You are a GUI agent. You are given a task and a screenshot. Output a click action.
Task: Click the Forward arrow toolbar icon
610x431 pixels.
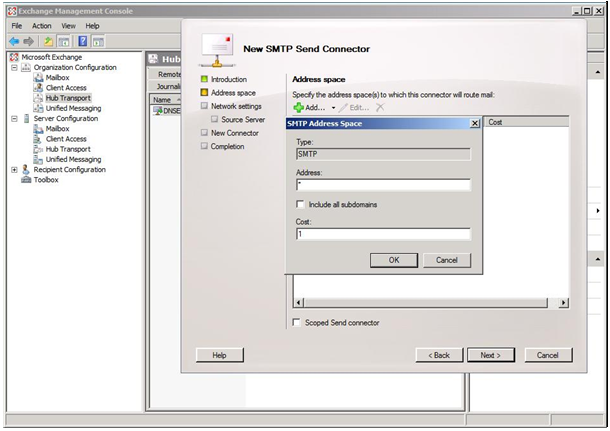[x=28, y=41]
